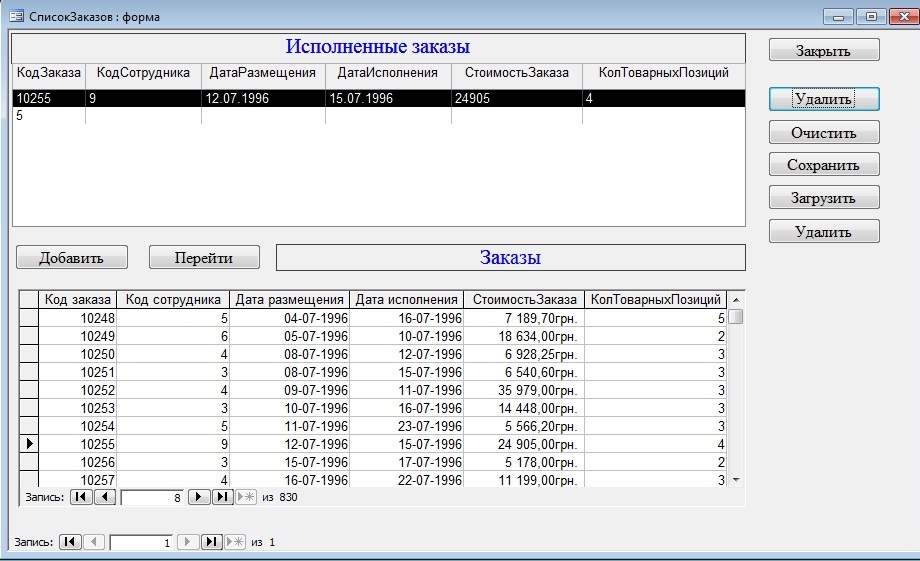Select row selector for order 10251

(x=29, y=372)
